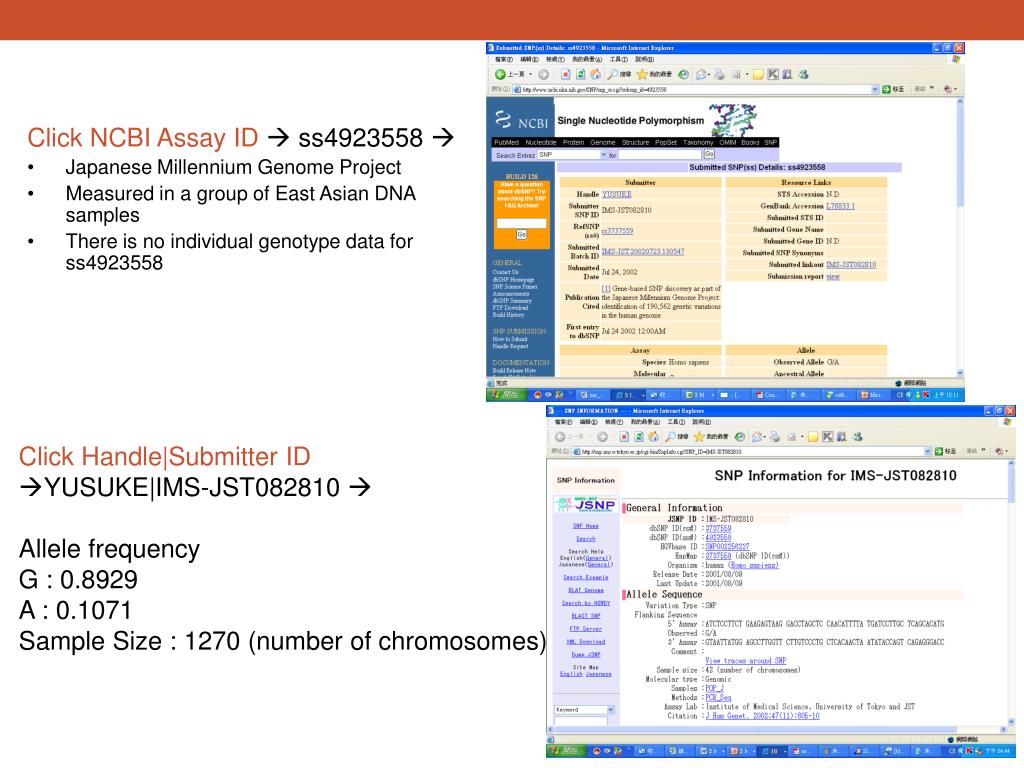This screenshot has height=768, width=1024.
Task: Click Print icon in NCBI browser toolbar
Action: pyautogui.click(x=719, y=74)
